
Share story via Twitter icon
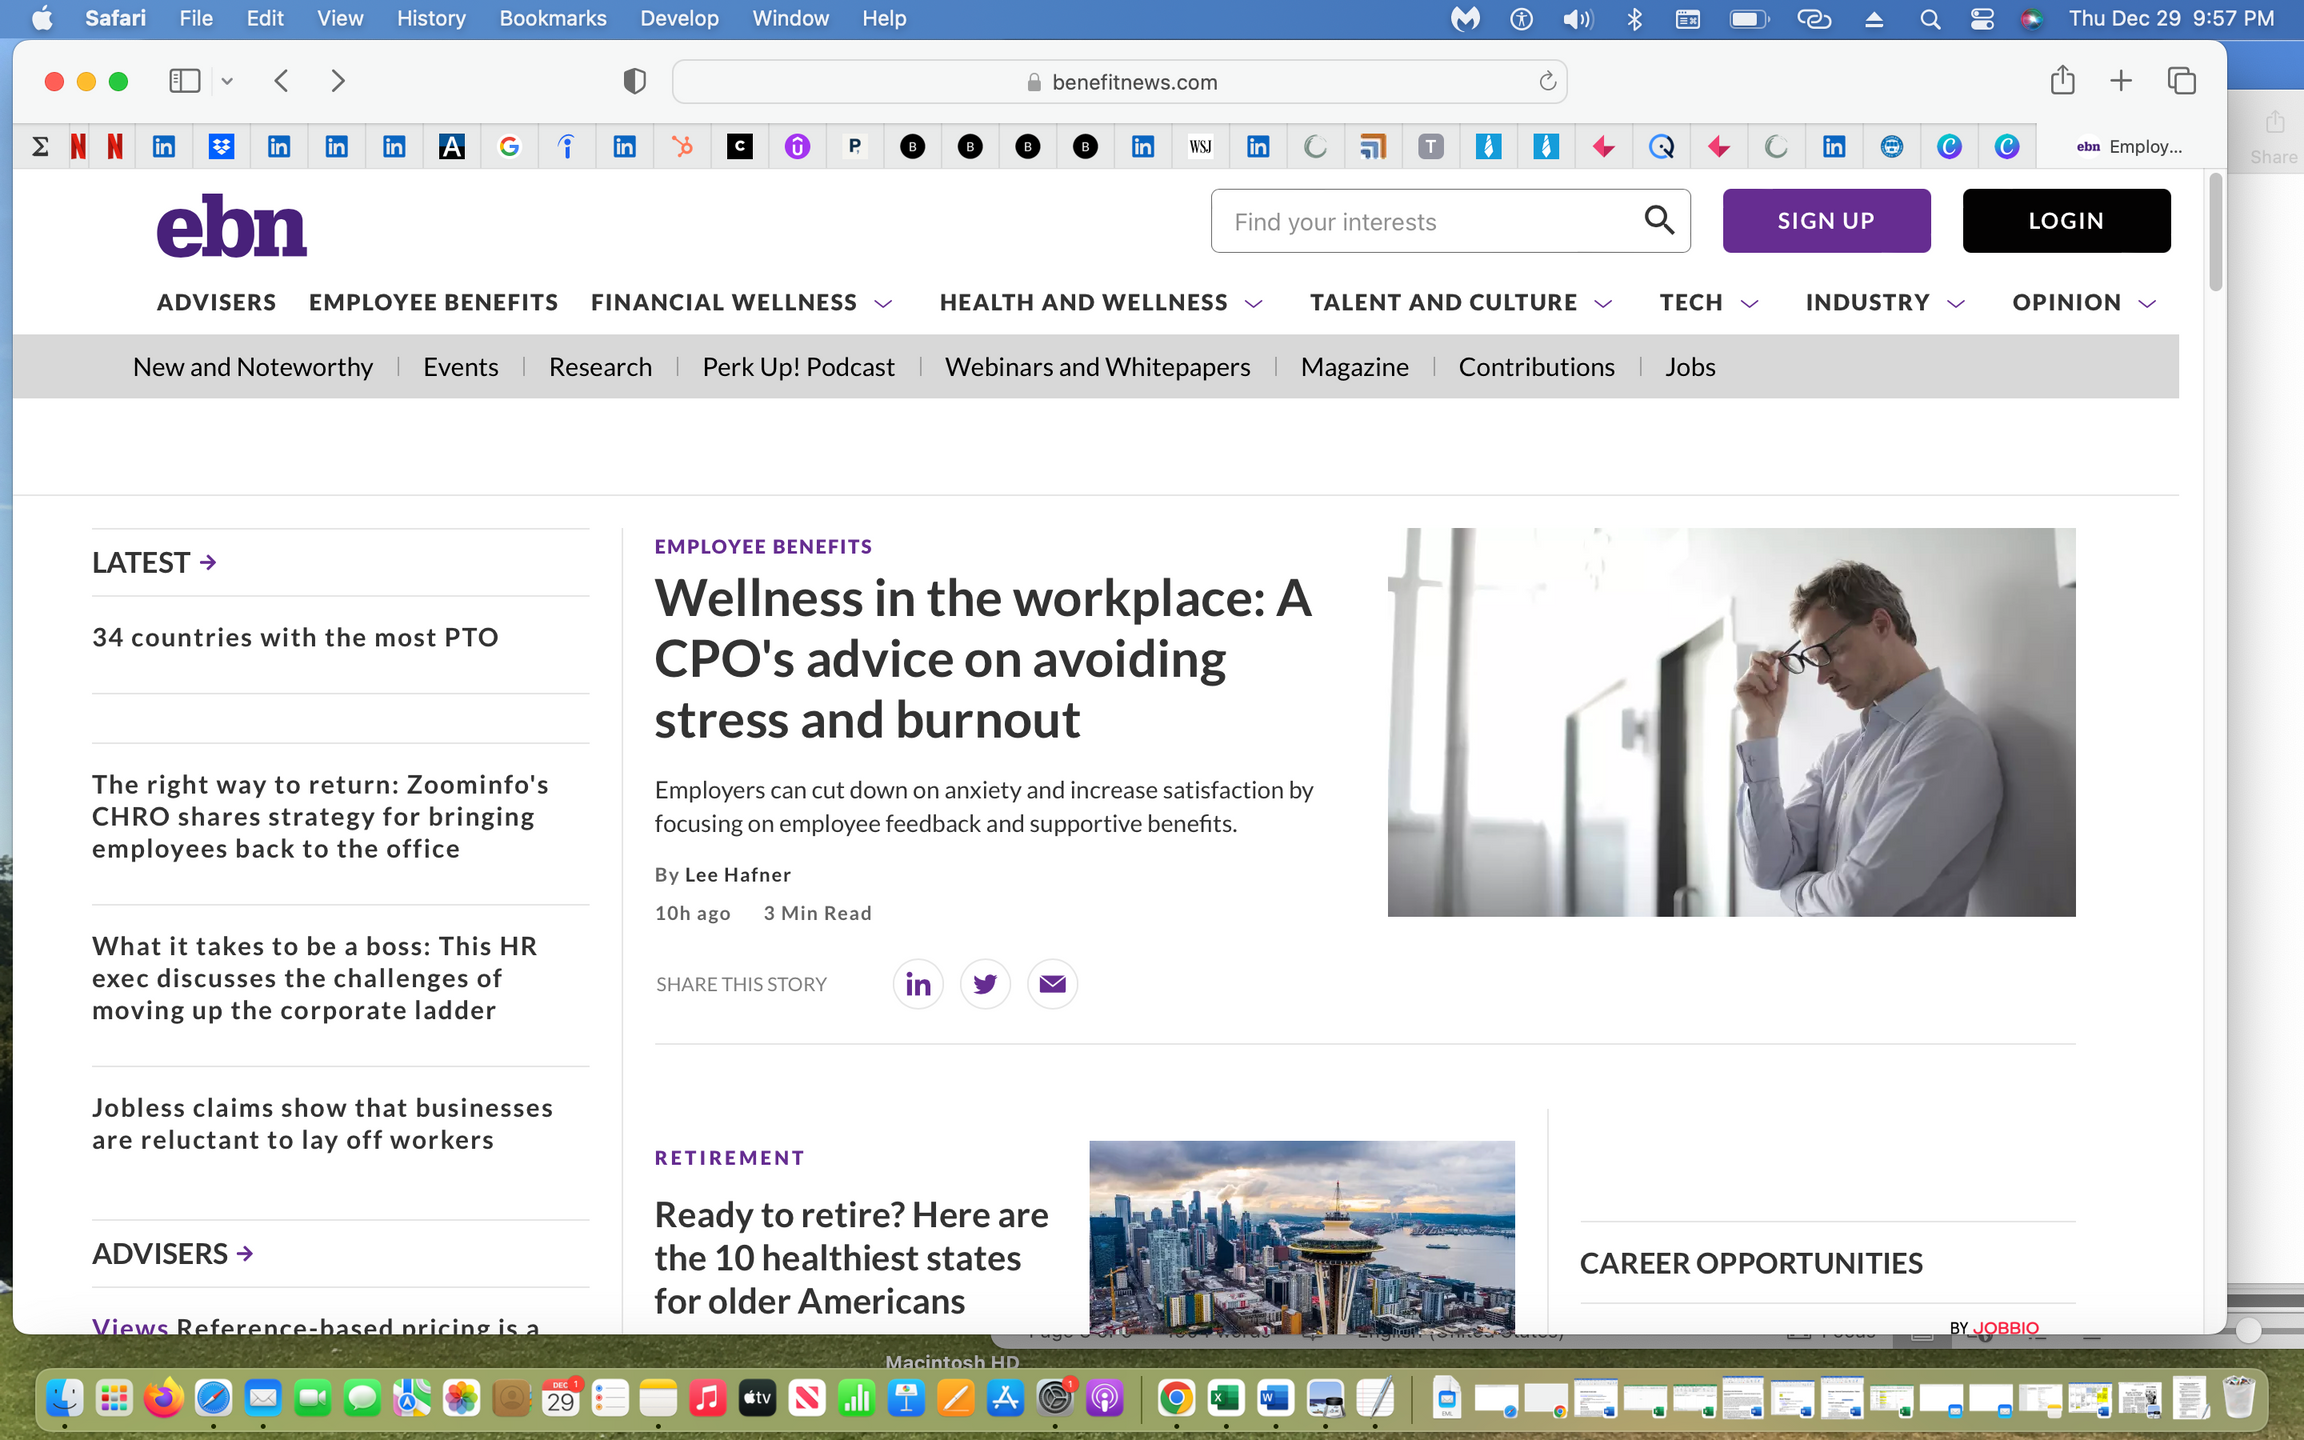pos(984,984)
